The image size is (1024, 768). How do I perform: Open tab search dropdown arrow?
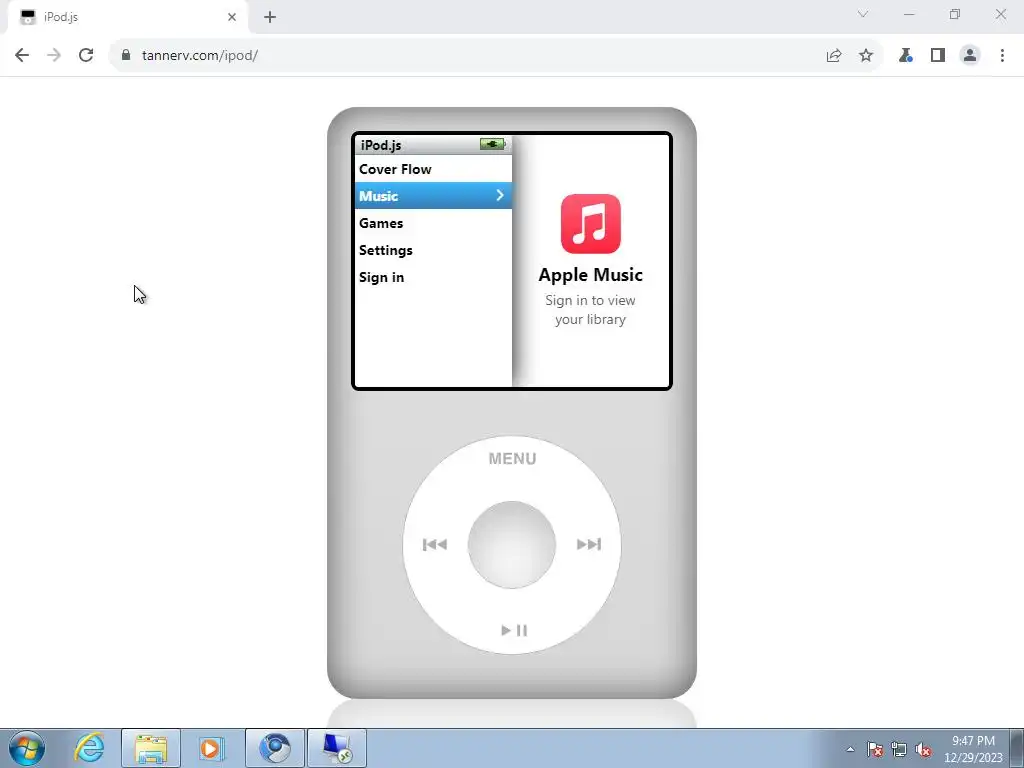point(863,14)
